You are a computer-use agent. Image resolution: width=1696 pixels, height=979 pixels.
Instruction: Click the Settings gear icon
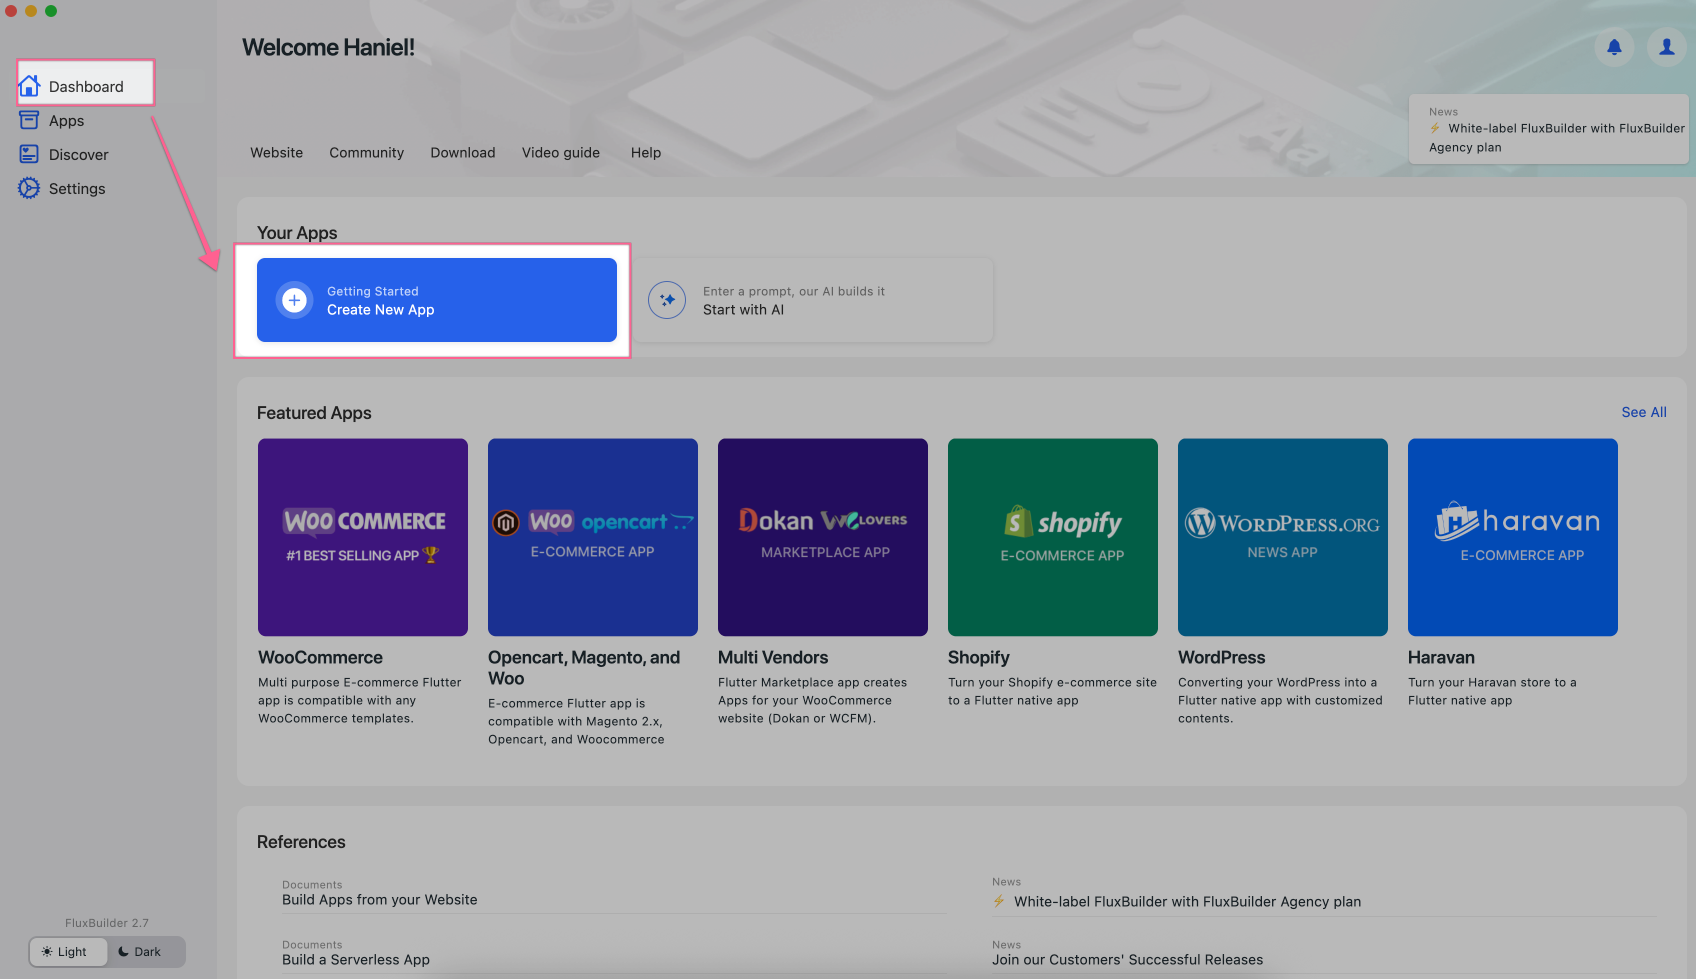click(29, 188)
